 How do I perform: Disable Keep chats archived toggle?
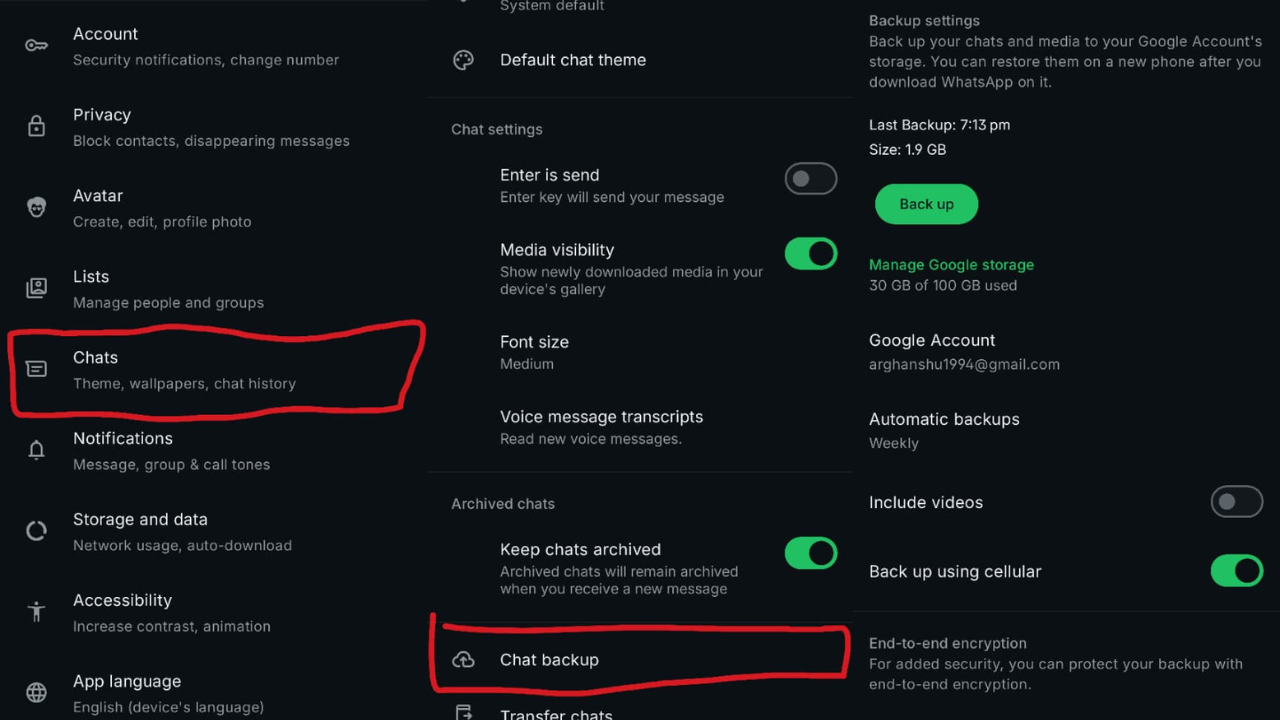pyautogui.click(x=810, y=553)
